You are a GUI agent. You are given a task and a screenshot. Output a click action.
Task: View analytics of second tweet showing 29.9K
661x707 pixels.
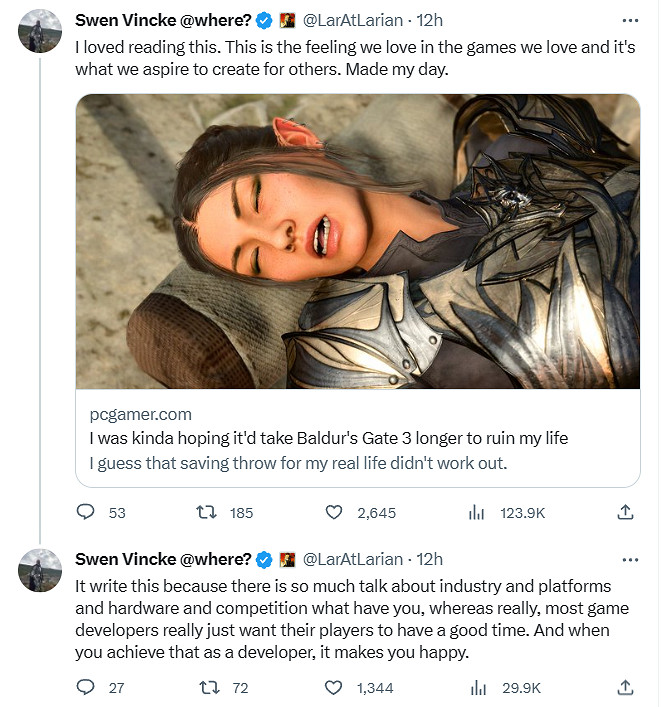[476, 687]
